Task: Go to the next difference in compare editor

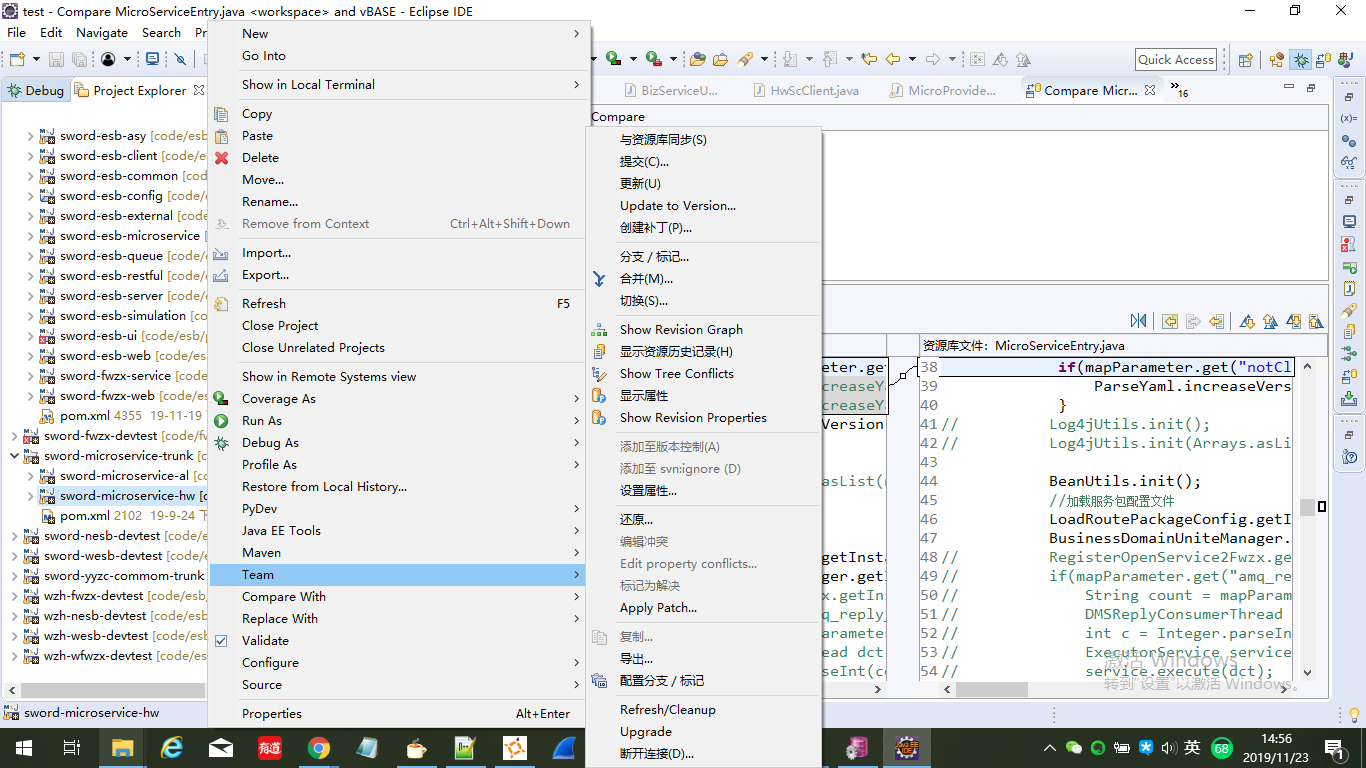Action: pyautogui.click(x=1248, y=320)
